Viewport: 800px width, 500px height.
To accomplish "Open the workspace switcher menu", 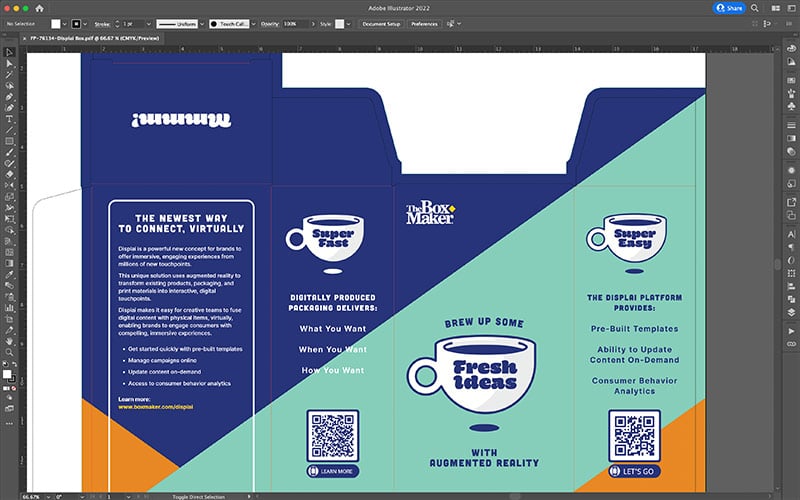I will click(791, 8).
